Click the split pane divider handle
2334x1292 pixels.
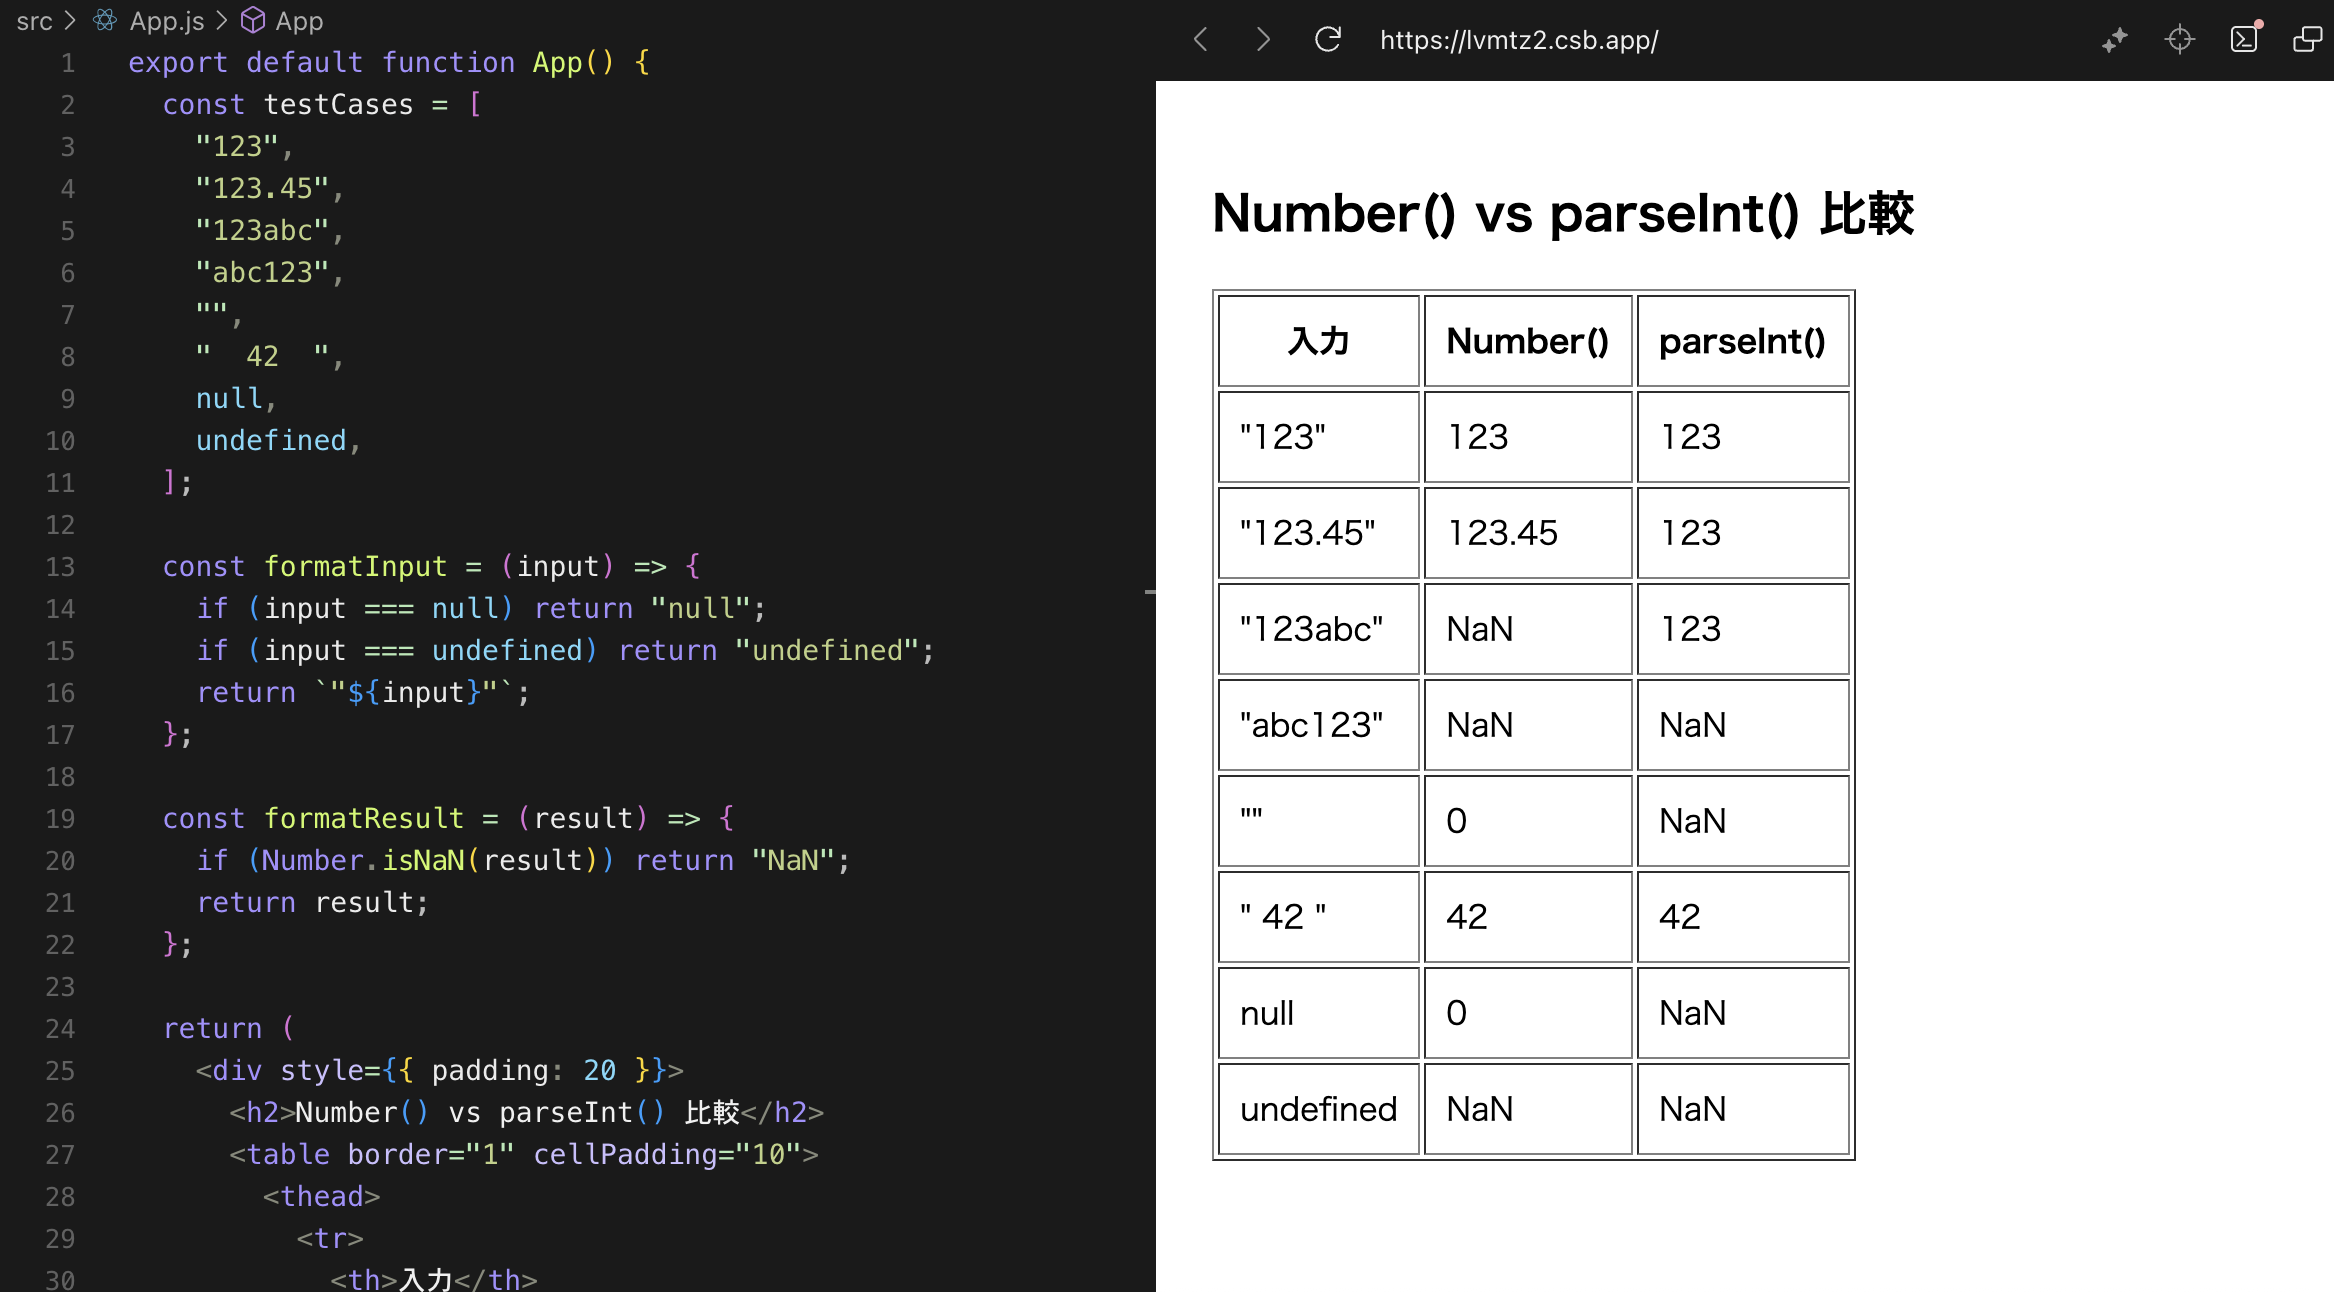1150,592
